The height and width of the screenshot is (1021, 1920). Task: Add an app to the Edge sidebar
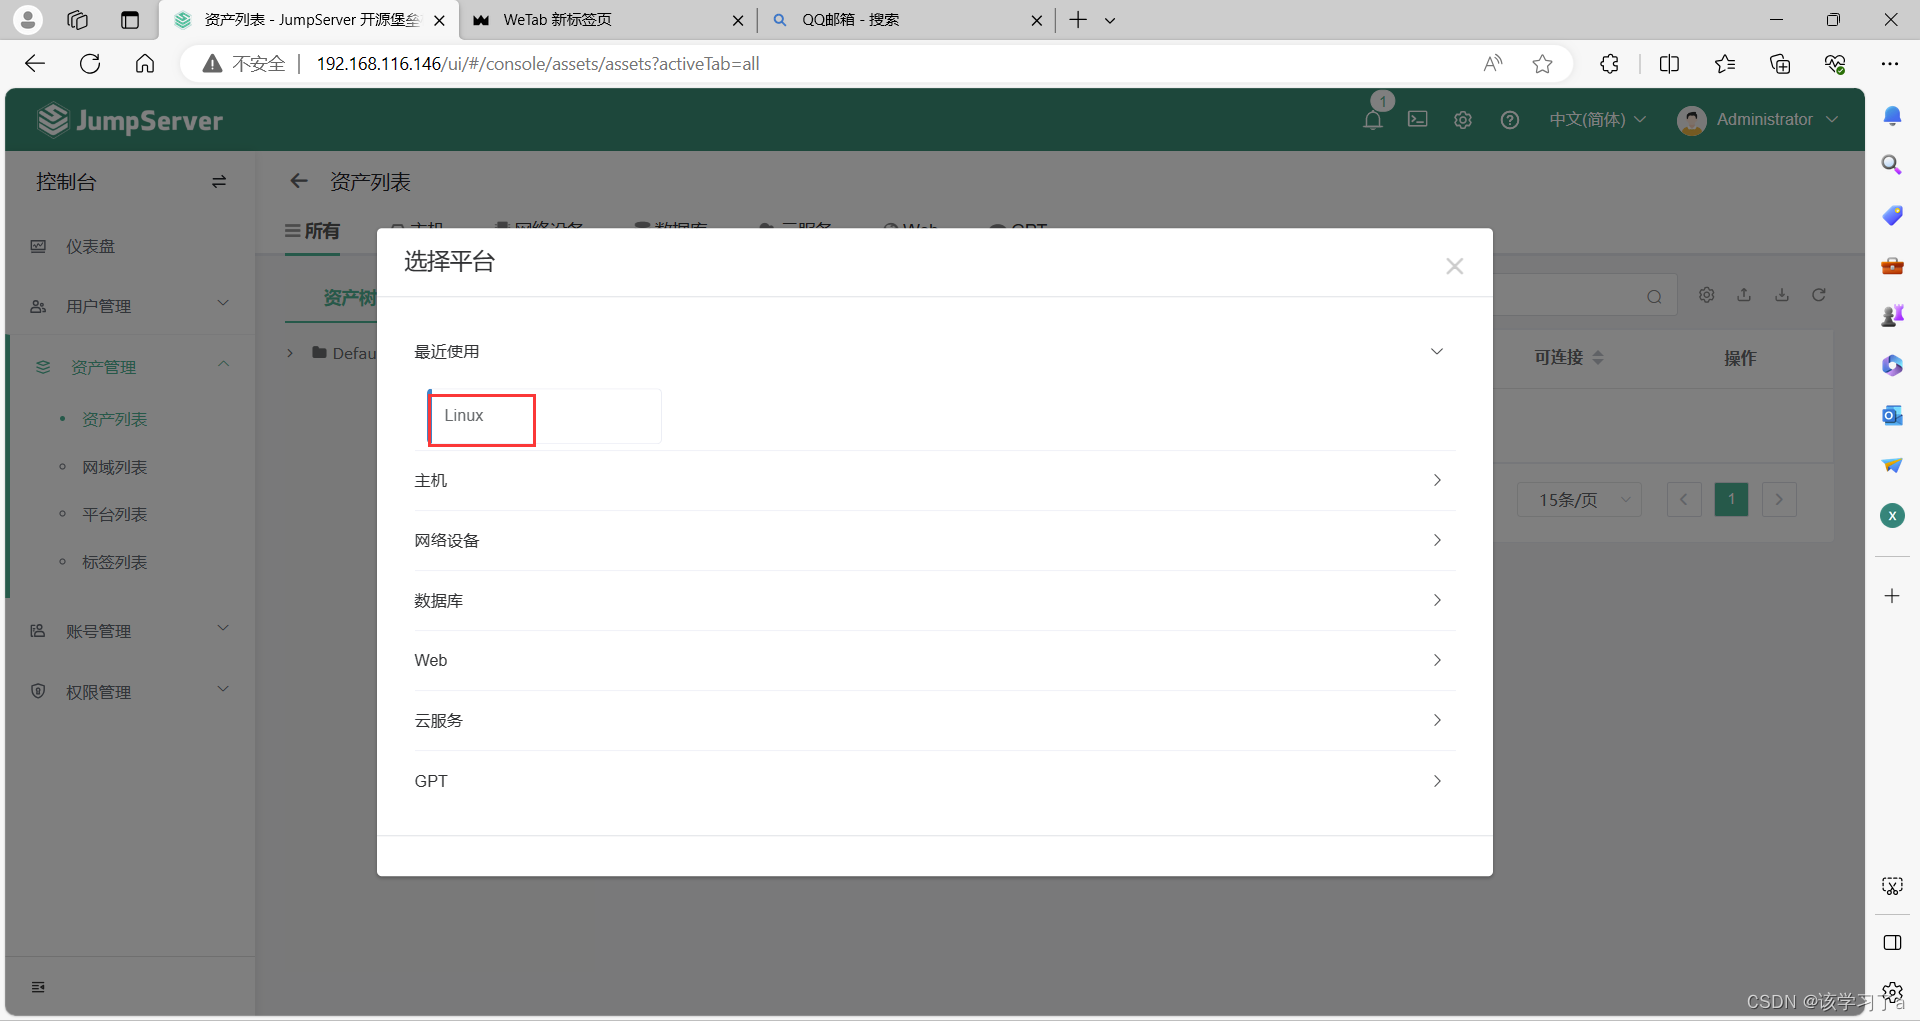(1892, 596)
